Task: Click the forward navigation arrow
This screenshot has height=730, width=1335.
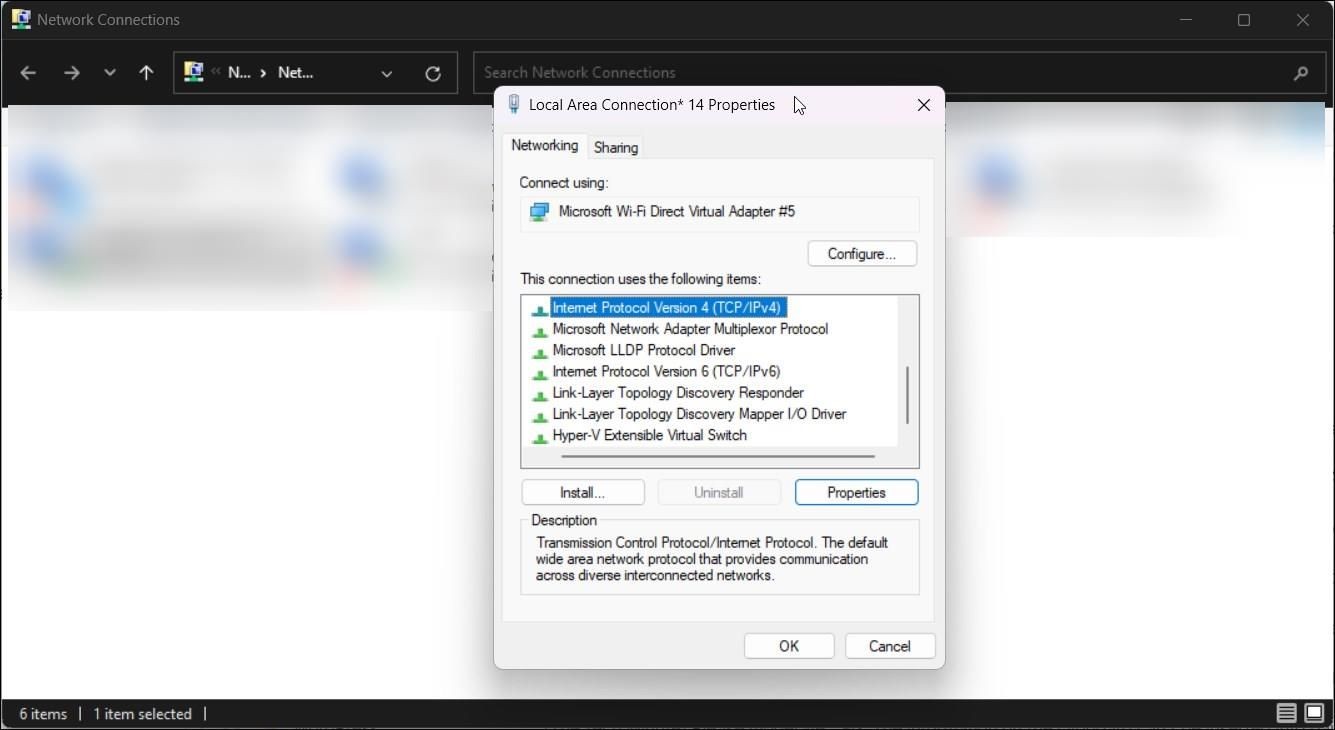Action: (71, 73)
